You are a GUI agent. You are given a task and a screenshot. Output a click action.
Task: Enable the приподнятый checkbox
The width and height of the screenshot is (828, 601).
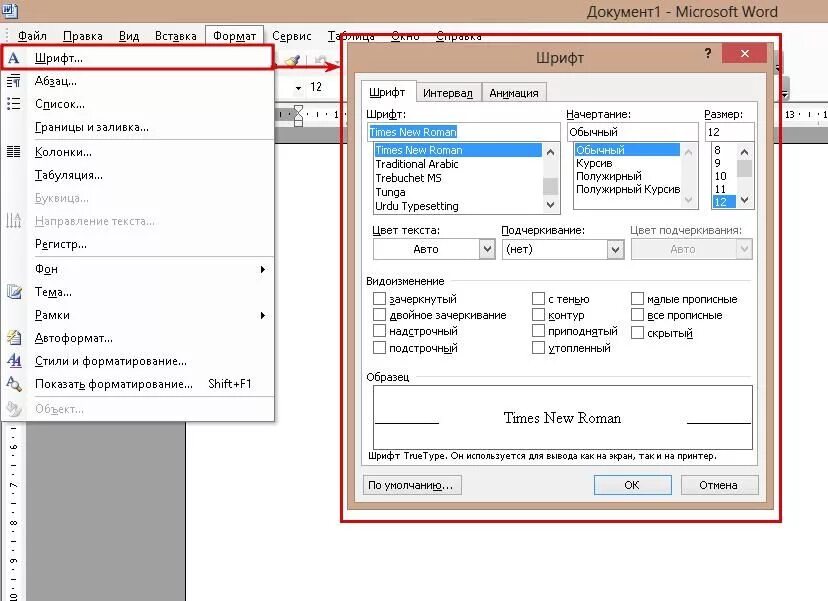tap(538, 331)
